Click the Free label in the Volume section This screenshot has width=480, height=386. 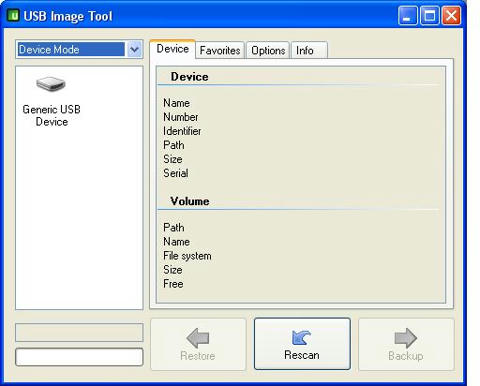click(173, 284)
